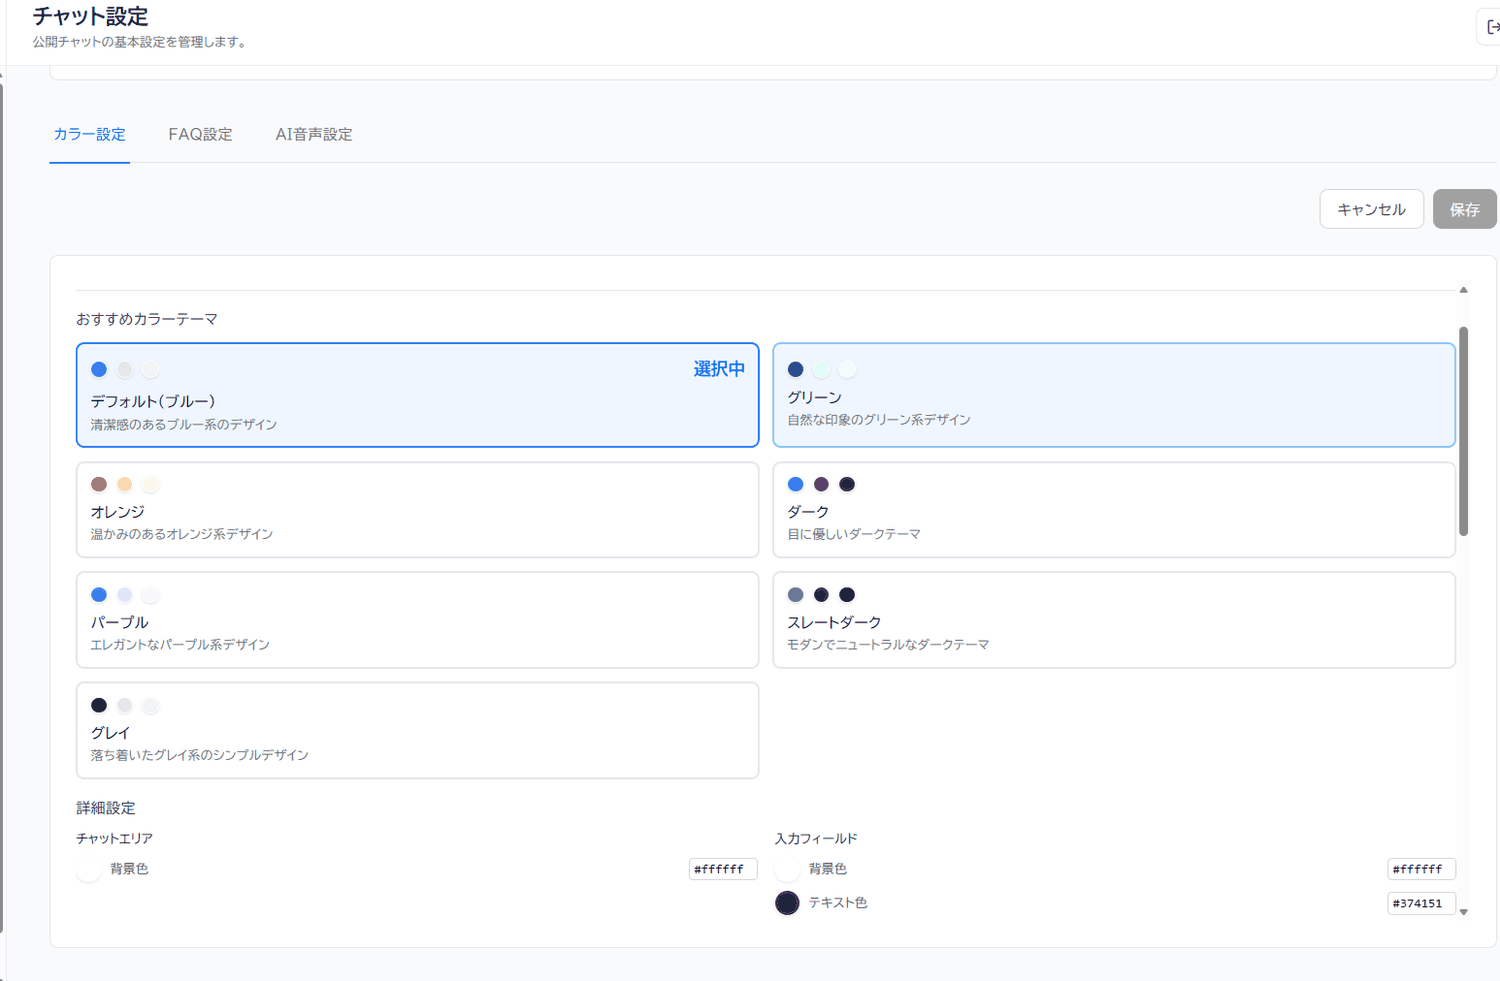Click the scroll down arrow in theme panel
The image size is (1500, 981).
coord(1463,912)
